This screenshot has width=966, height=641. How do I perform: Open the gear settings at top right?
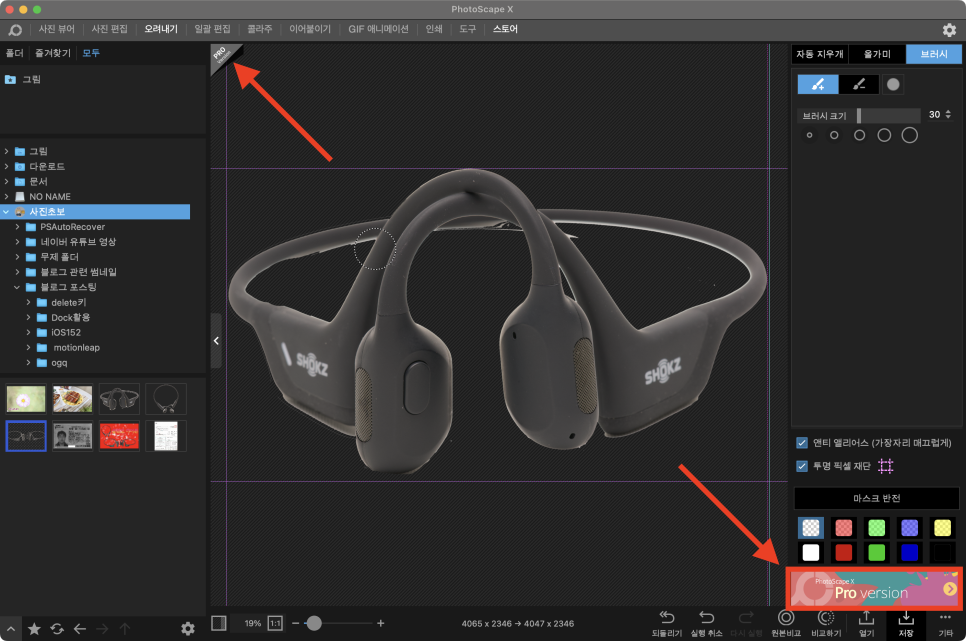click(x=949, y=30)
